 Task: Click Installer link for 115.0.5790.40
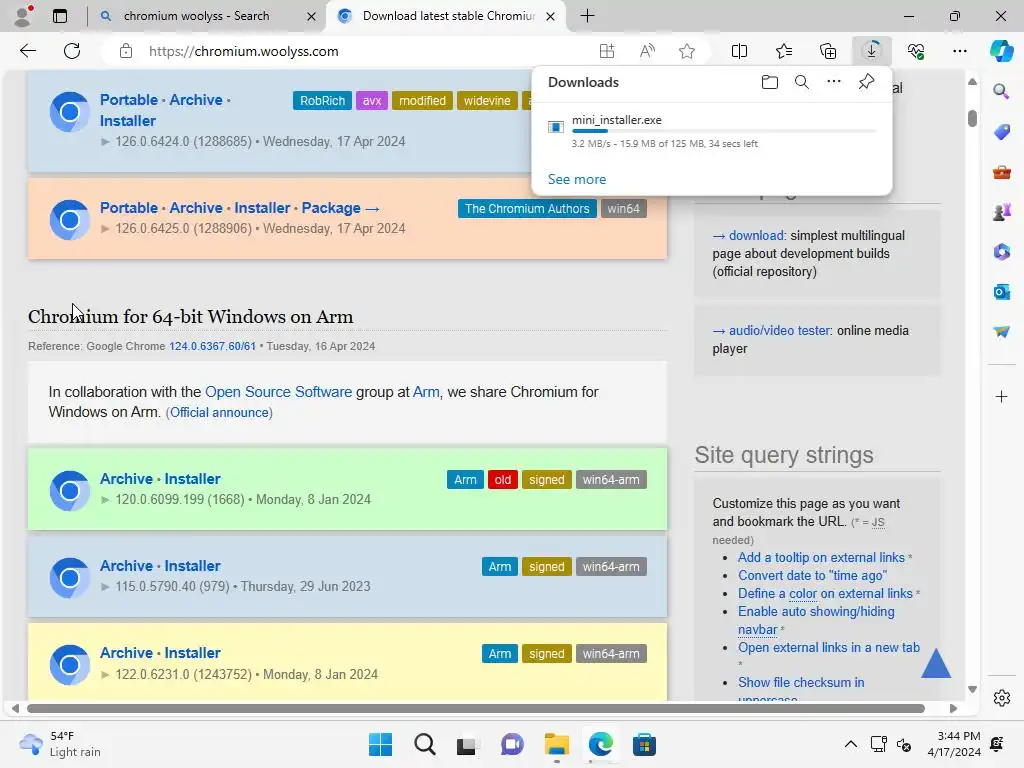[192, 566]
